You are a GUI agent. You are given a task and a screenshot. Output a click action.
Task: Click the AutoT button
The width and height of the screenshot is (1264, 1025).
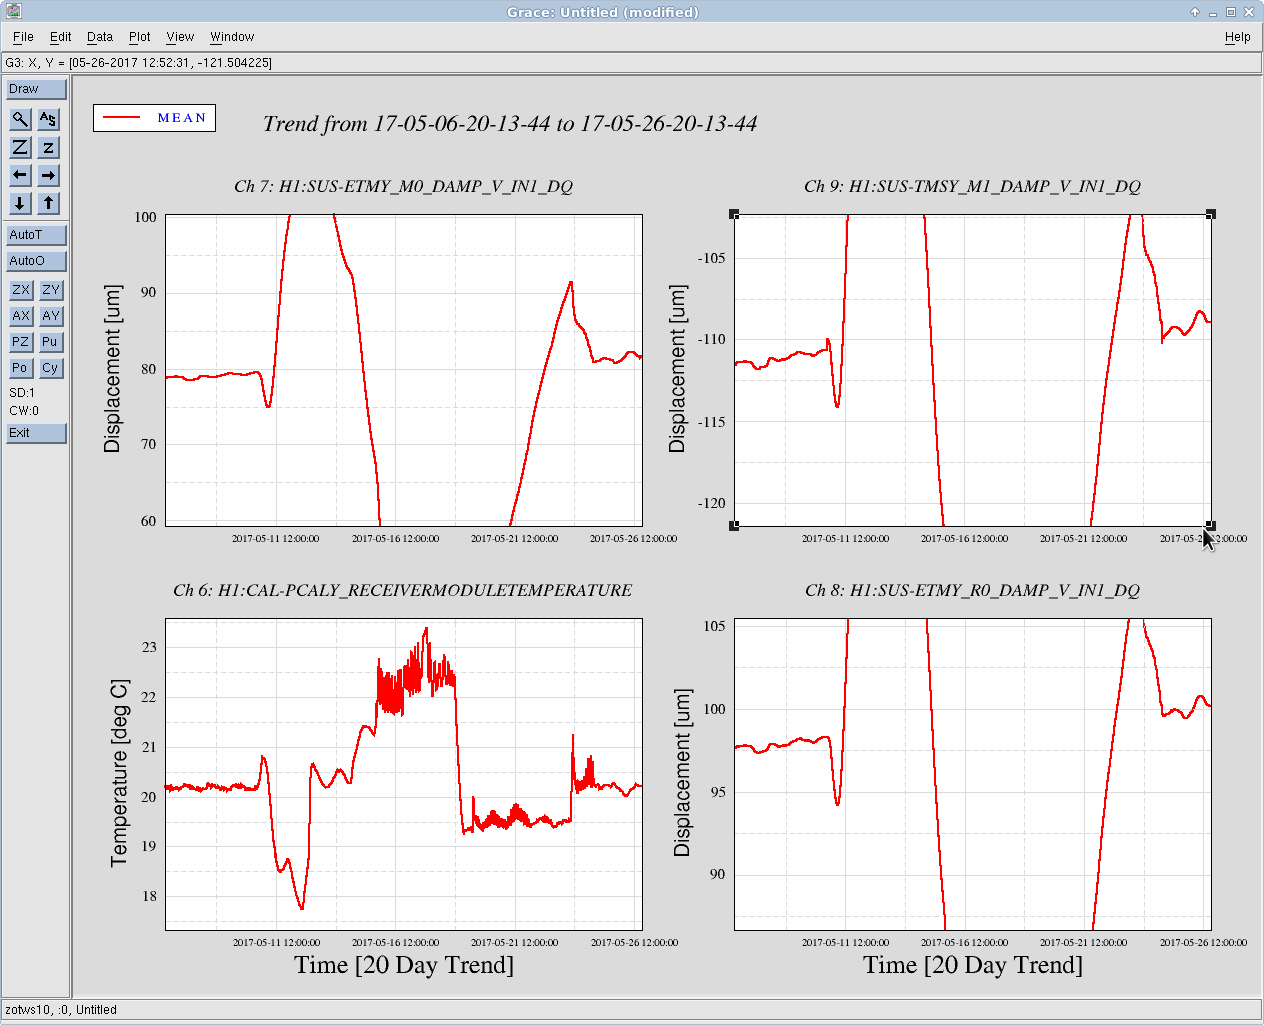[x=36, y=235]
